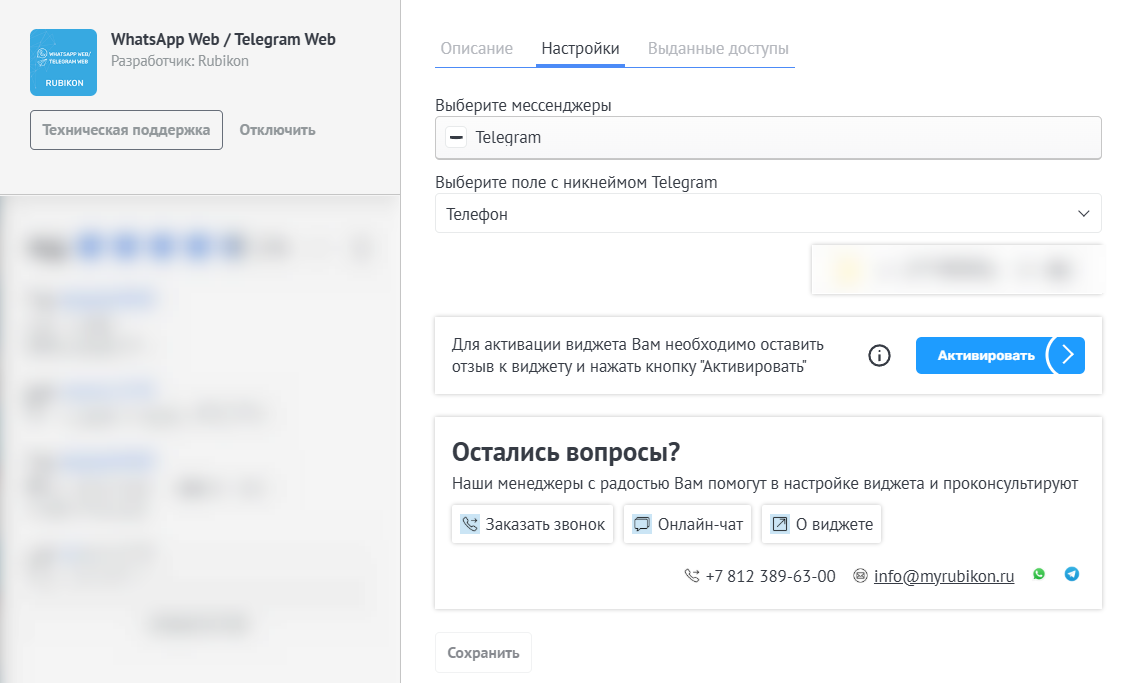Open the Выданные доступы tab
The height and width of the screenshot is (683, 1129).
pos(718,49)
